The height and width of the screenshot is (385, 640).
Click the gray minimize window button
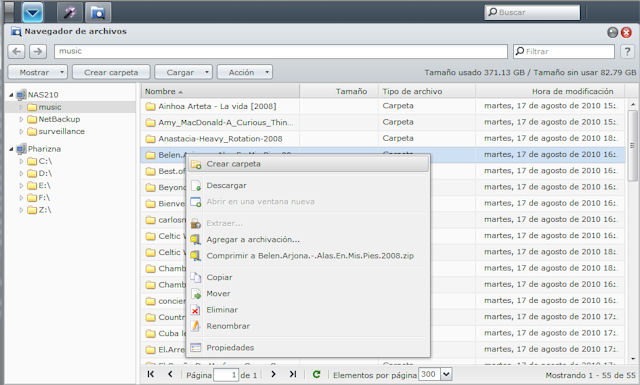point(612,32)
